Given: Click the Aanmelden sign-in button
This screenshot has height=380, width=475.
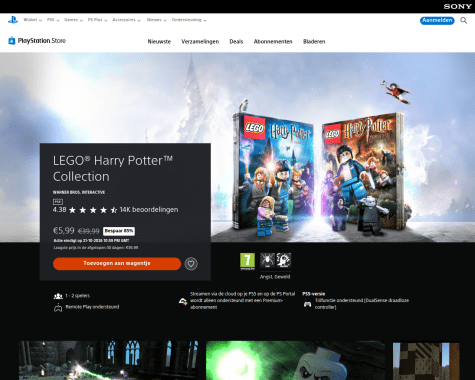Looking at the screenshot, I should point(437,21).
